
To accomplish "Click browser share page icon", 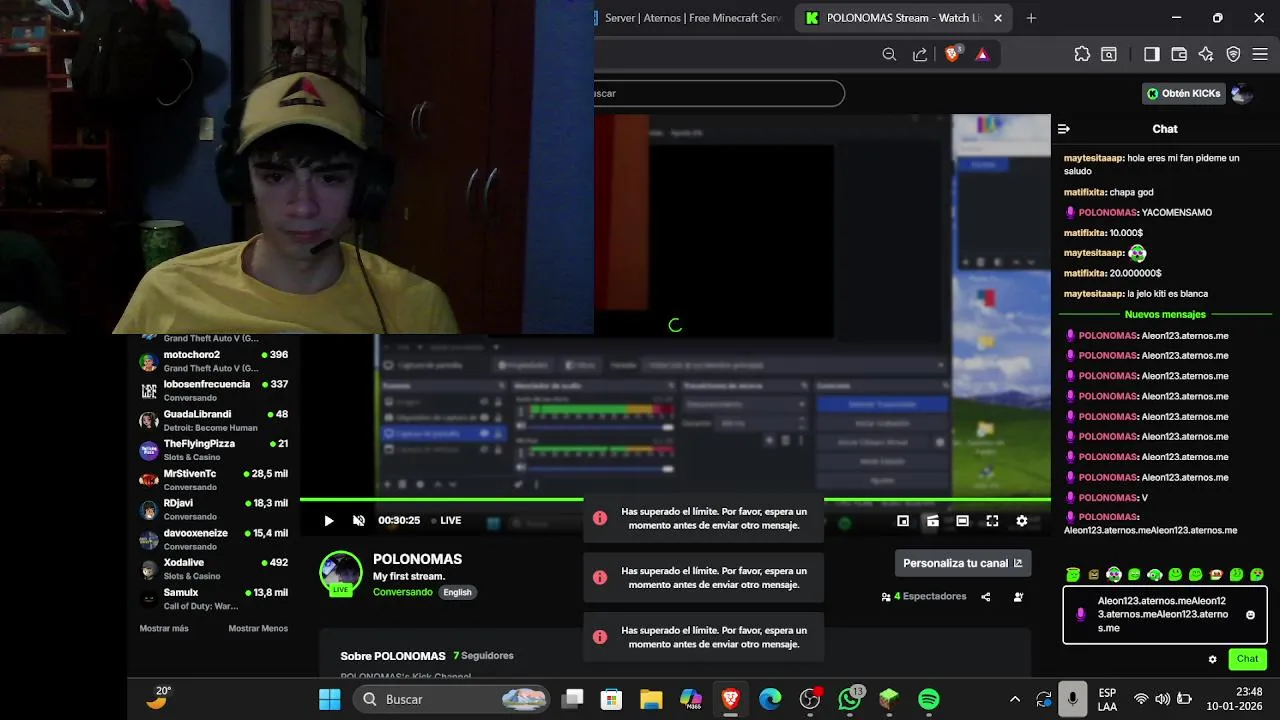I will pyautogui.click(x=920, y=55).
